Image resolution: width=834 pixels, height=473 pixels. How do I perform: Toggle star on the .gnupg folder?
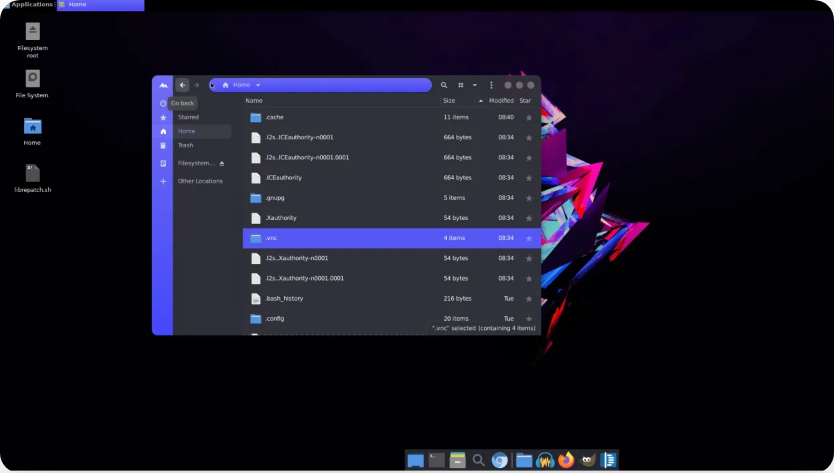(529, 198)
